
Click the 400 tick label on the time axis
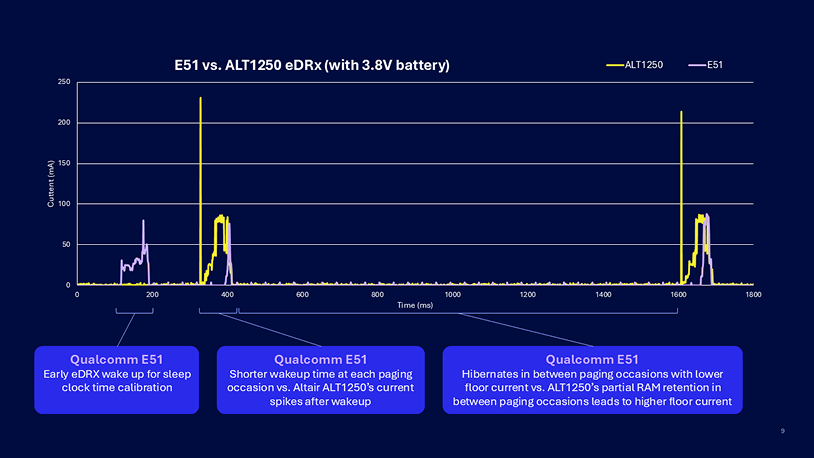click(x=227, y=294)
